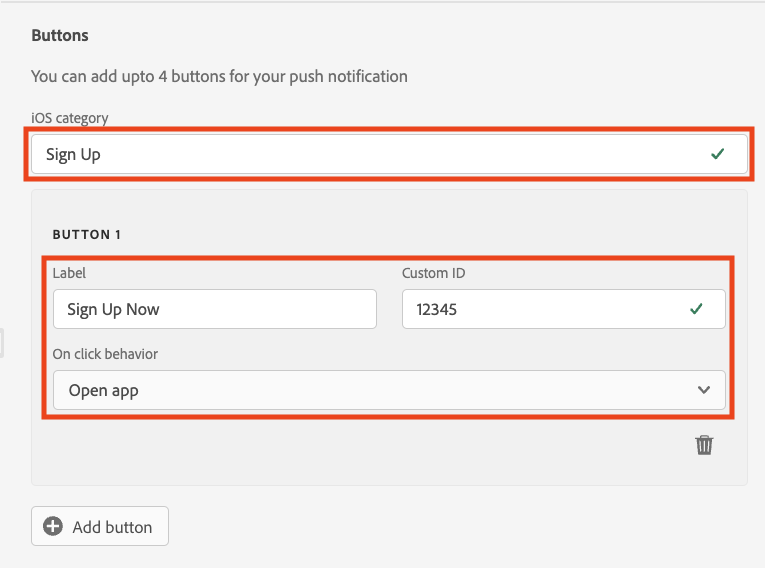The image size is (765, 568).
Task: Click the 'You can add upto 4 buttons' text
Action: point(219,77)
